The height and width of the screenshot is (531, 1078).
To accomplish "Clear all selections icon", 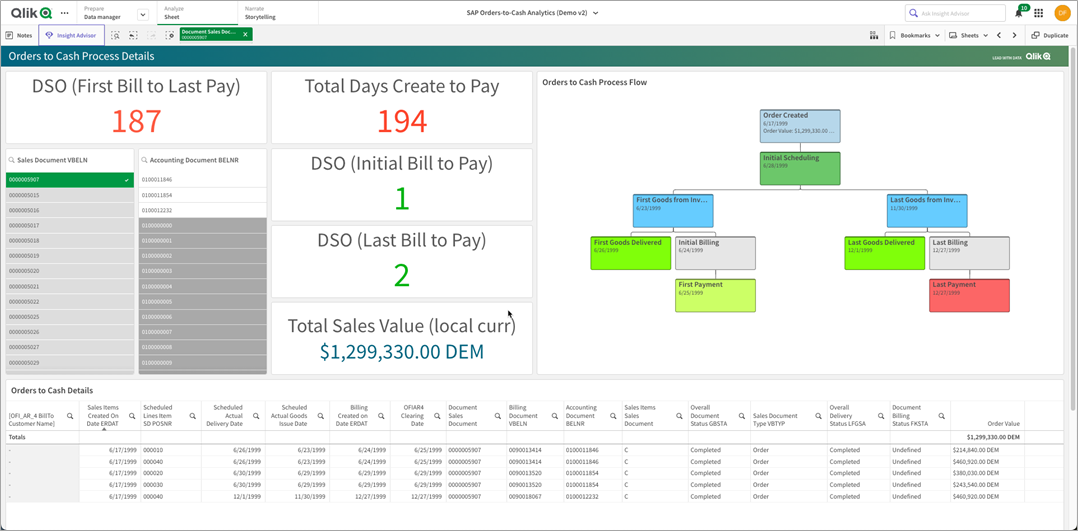I will coord(170,35).
